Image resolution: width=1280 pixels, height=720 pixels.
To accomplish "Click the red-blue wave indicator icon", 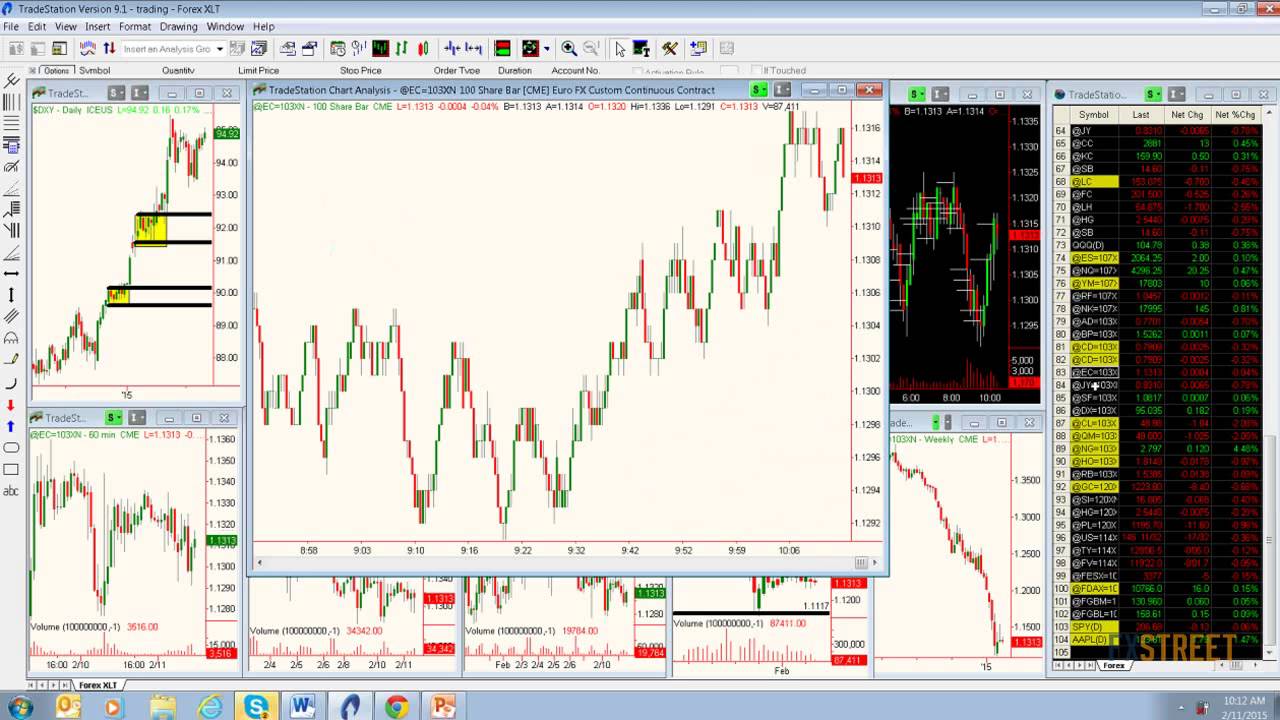I will point(87,48).
